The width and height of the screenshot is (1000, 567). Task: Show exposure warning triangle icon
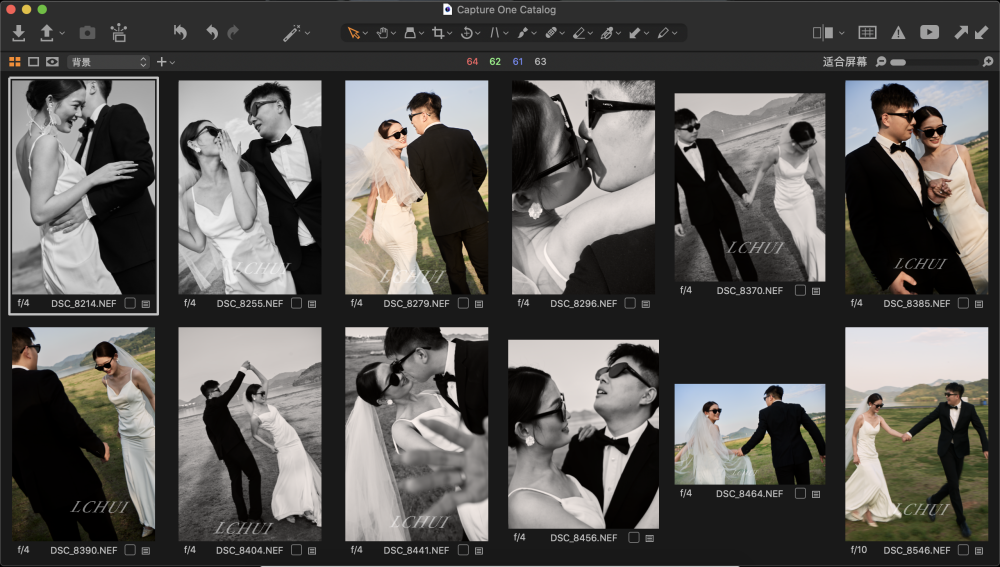(898, 33)
